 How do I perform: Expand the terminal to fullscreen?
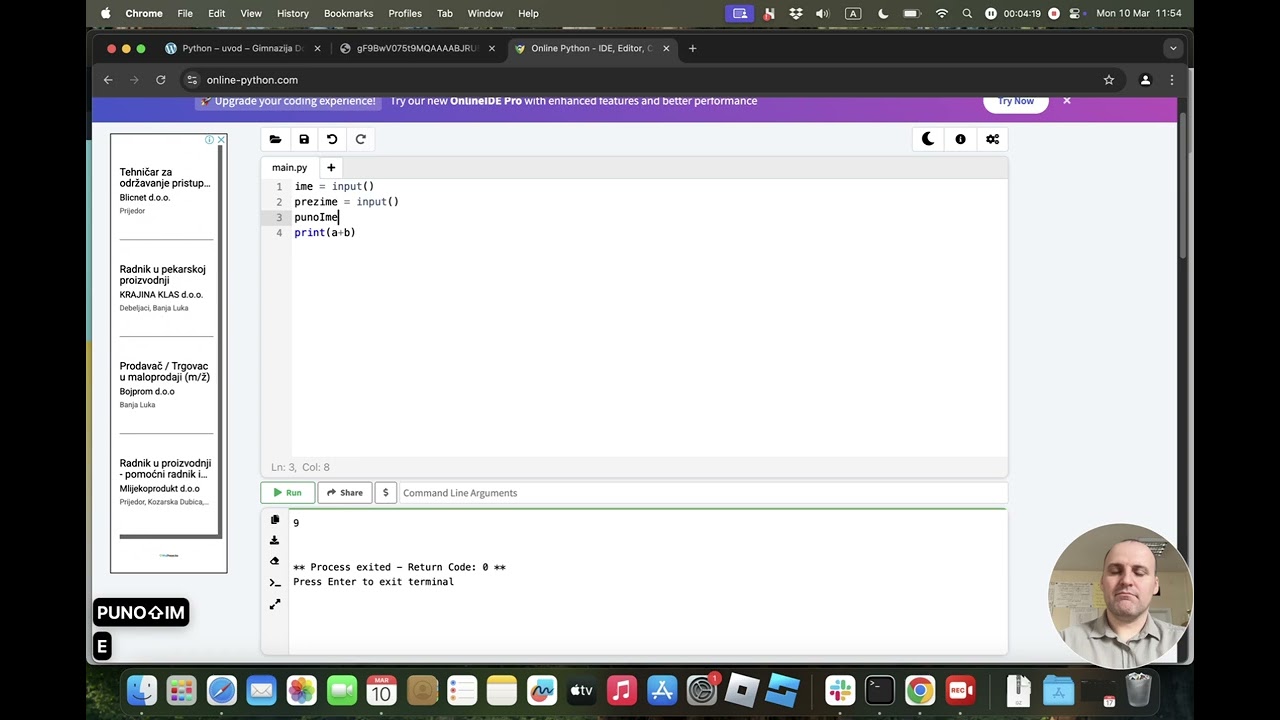coord(275,604)
